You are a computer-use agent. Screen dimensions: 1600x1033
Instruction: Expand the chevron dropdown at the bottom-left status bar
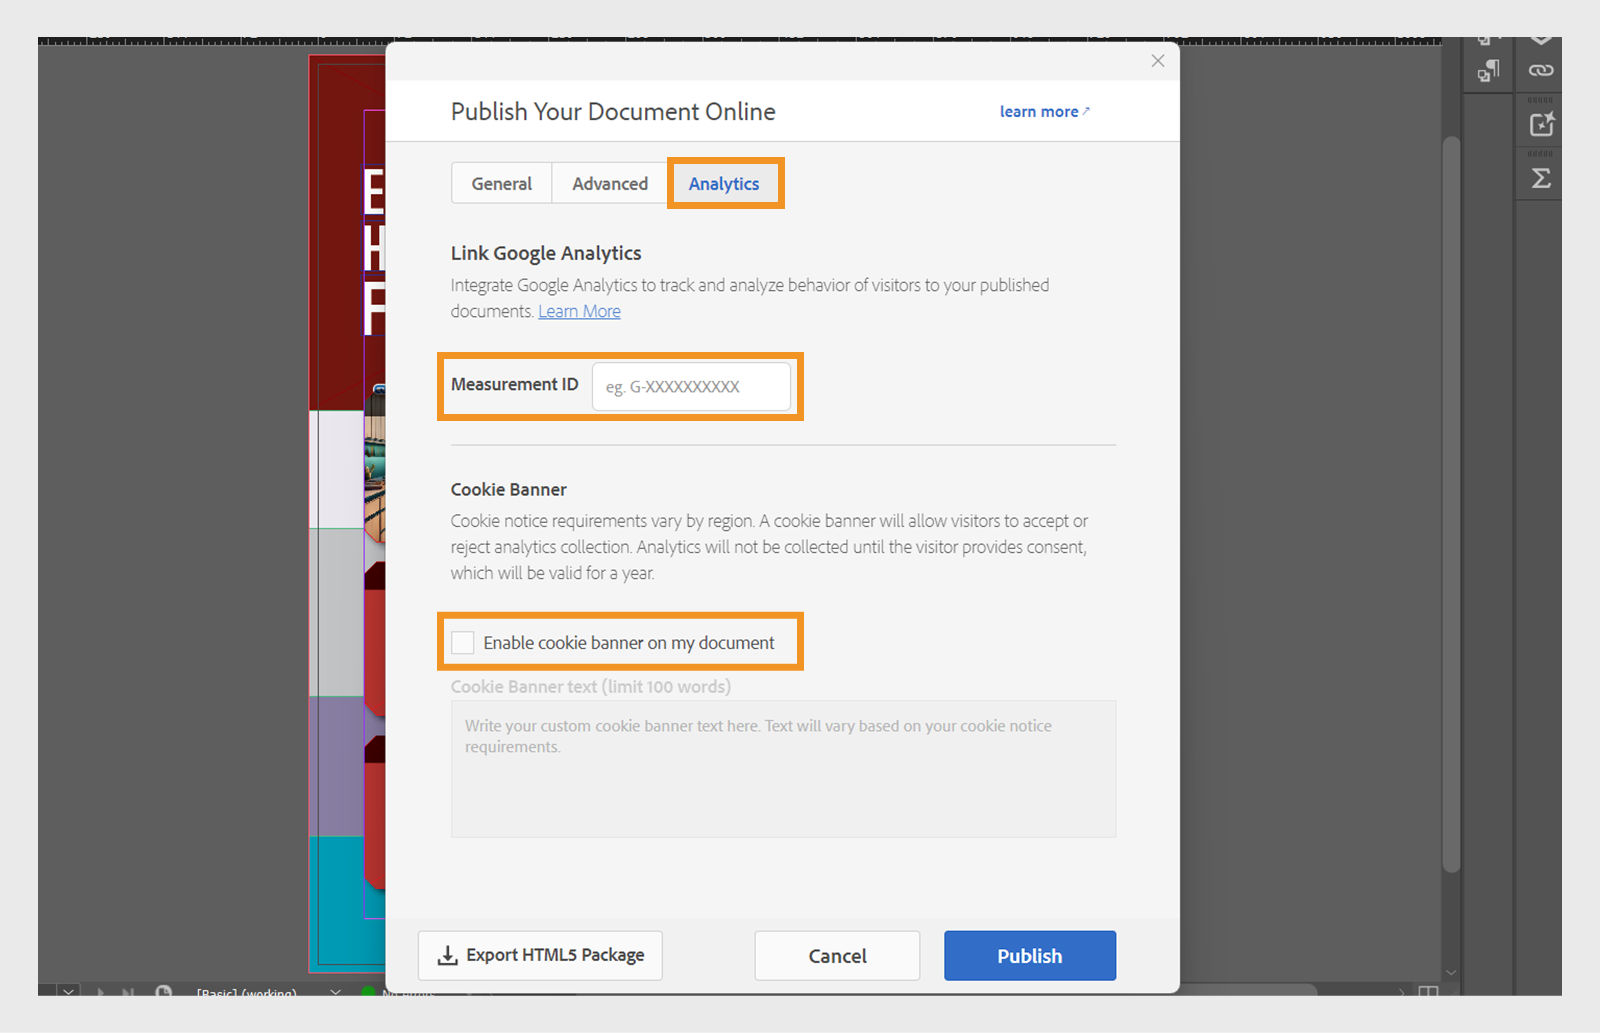[x=68, y=991]
